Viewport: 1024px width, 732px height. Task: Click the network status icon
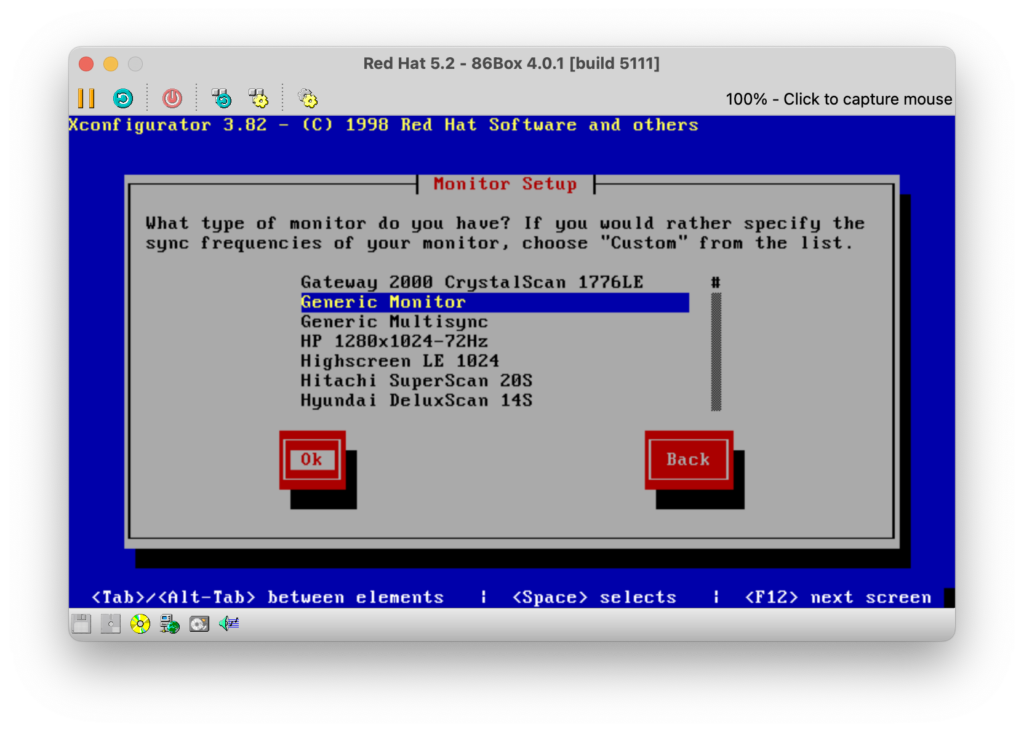click(x=170, y=624)
